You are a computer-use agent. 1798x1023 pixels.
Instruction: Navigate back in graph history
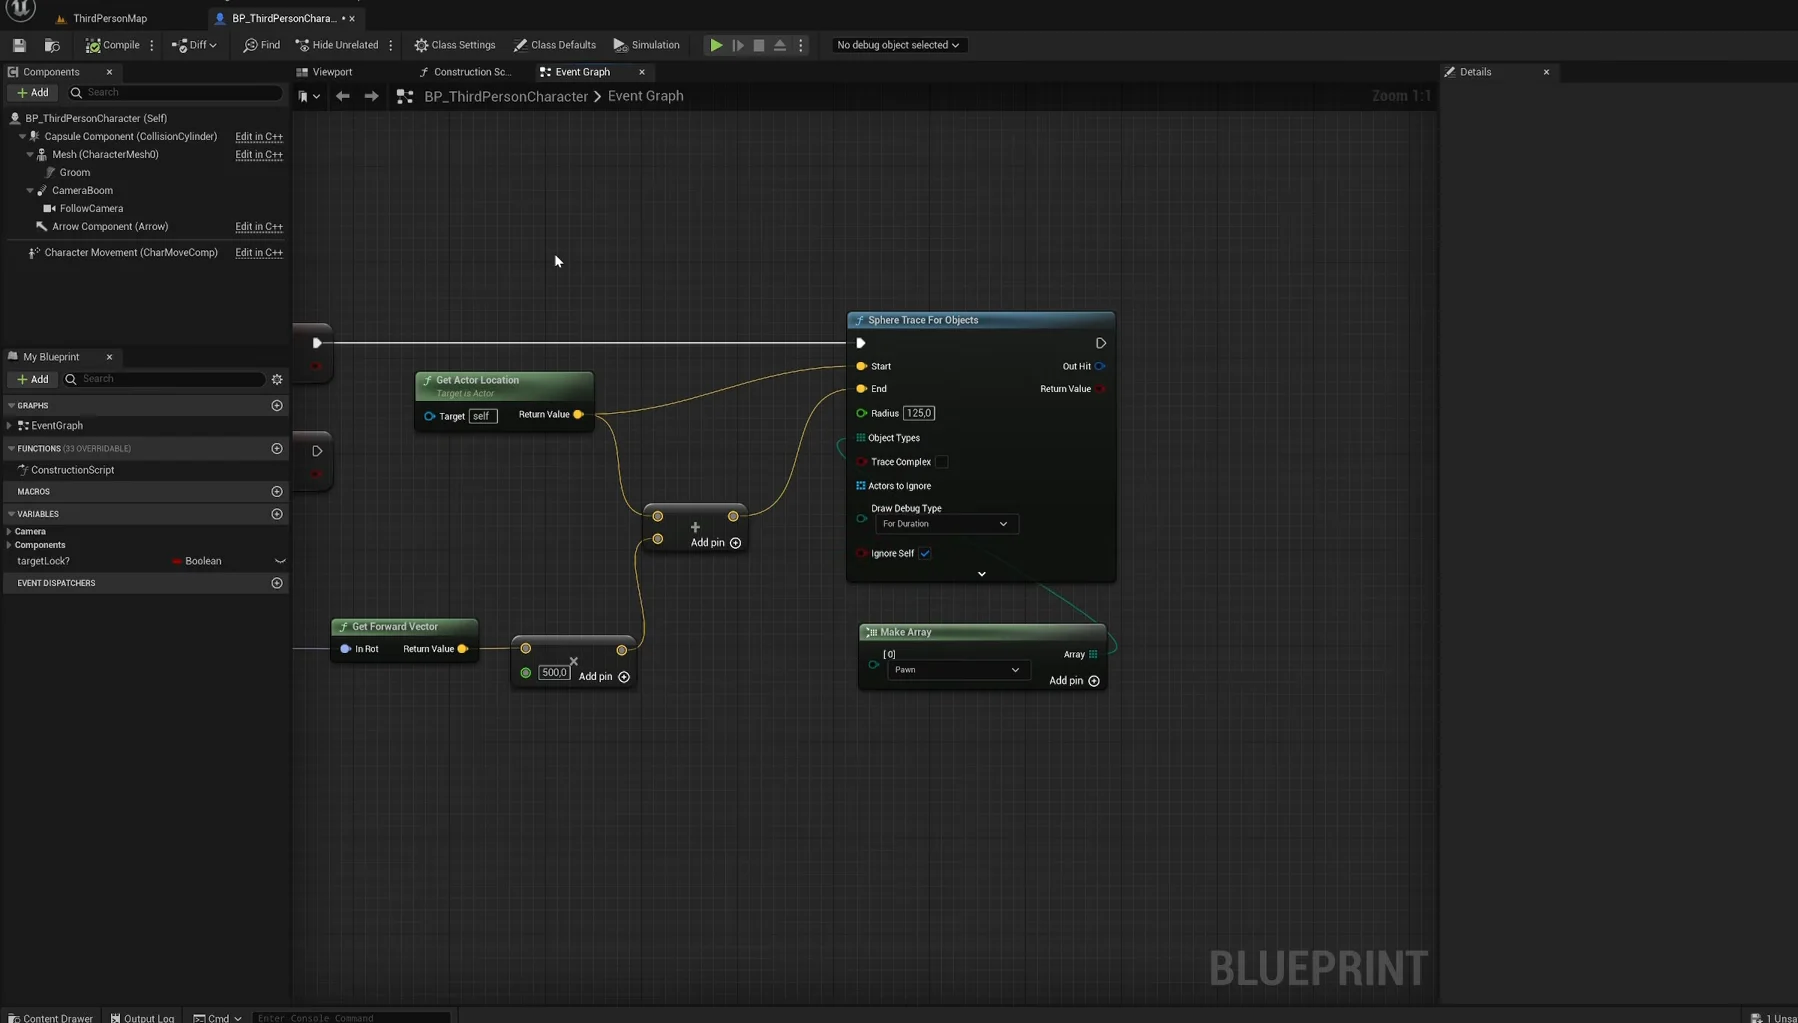[343, 96]
